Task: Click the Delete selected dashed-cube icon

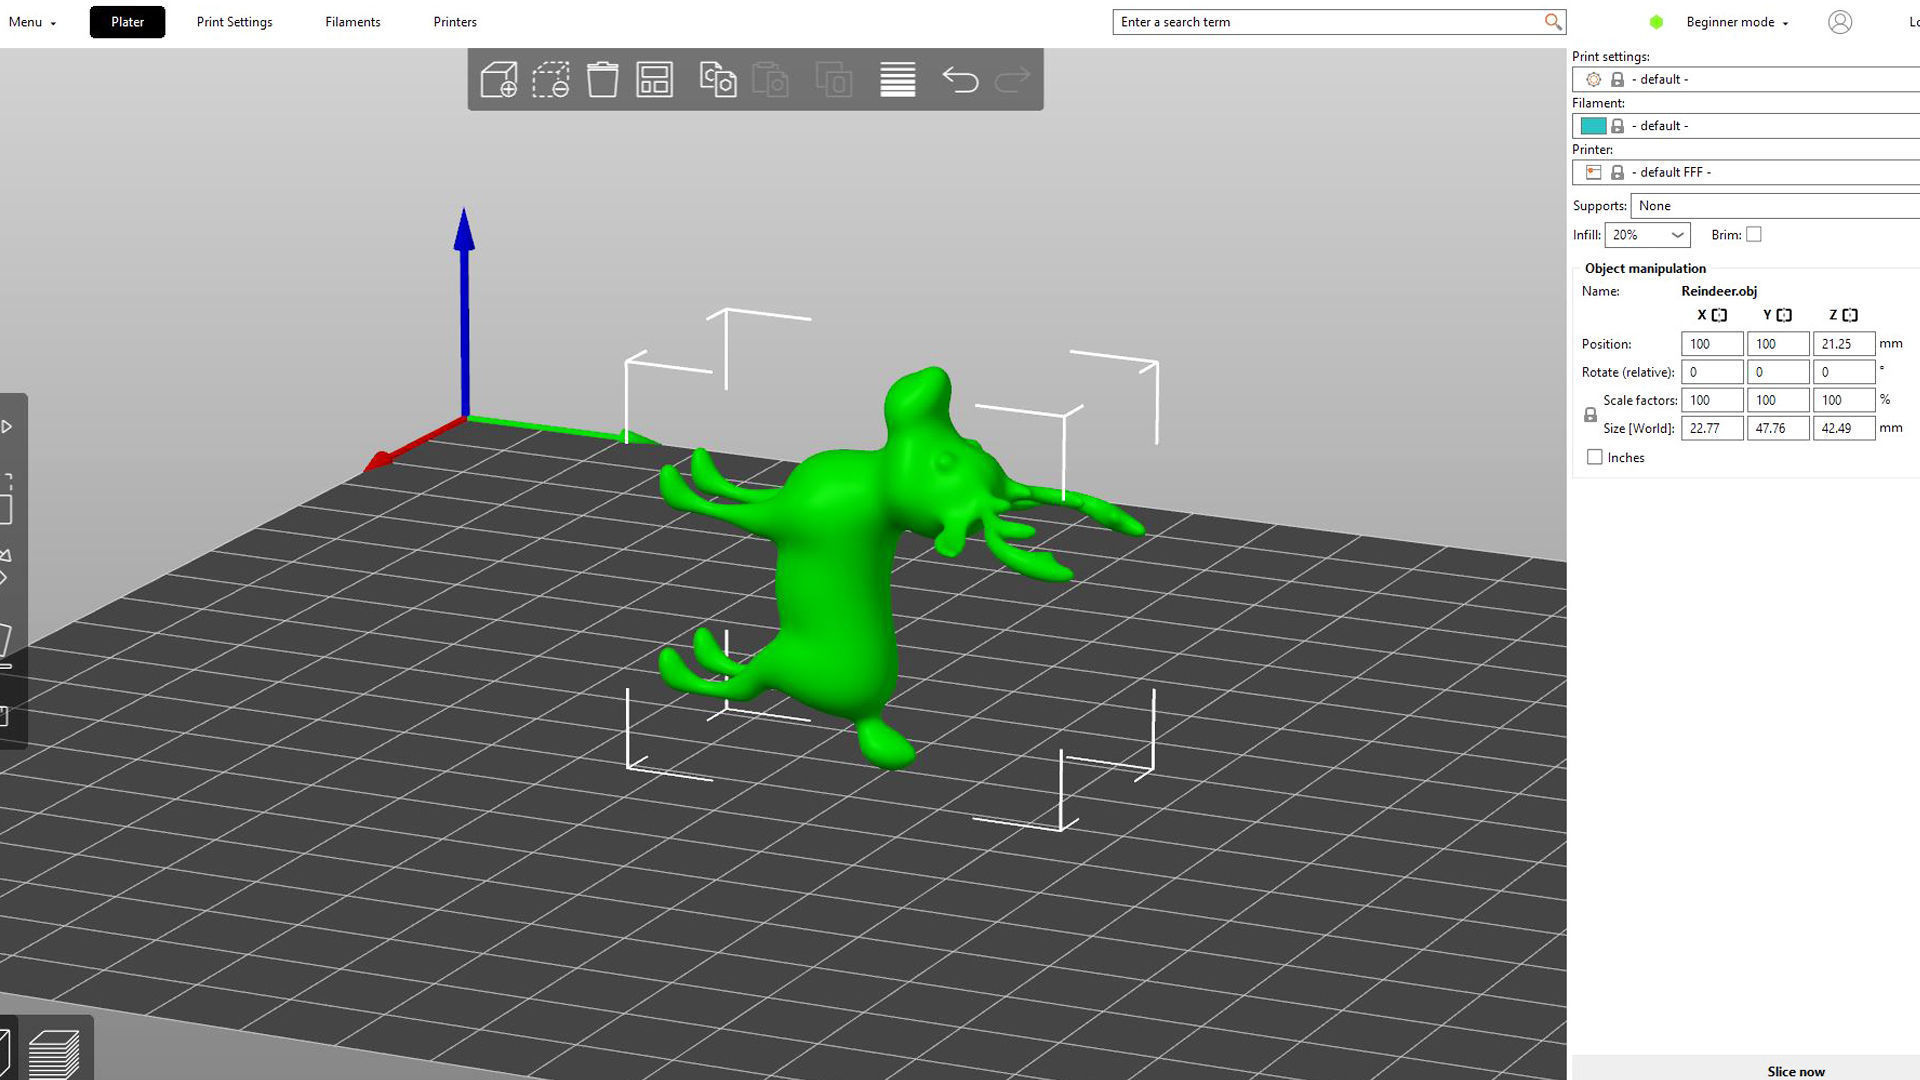Action: [x=550, y=80]
